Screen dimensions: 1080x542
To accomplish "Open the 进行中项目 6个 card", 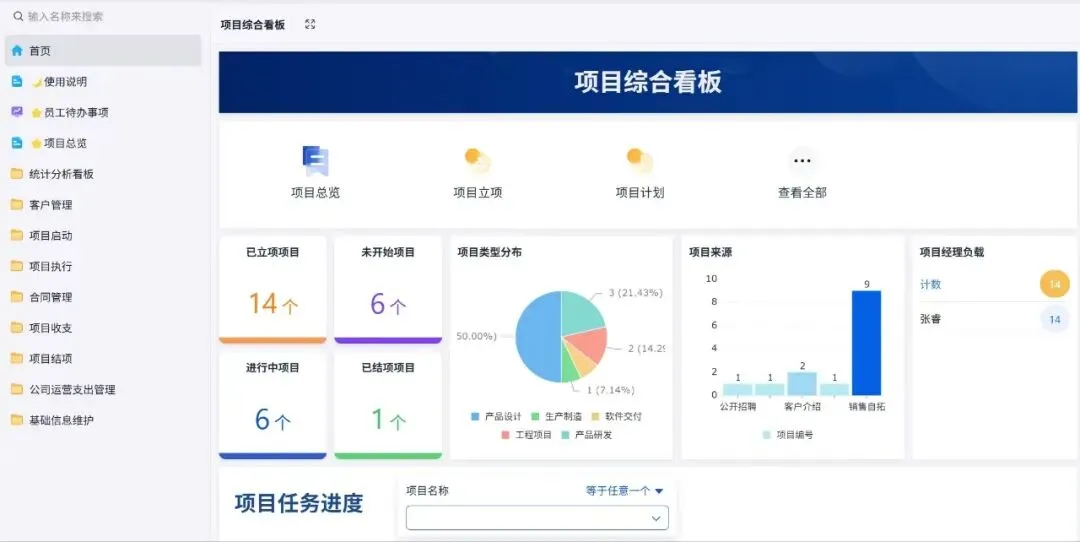I will point(273,406).
